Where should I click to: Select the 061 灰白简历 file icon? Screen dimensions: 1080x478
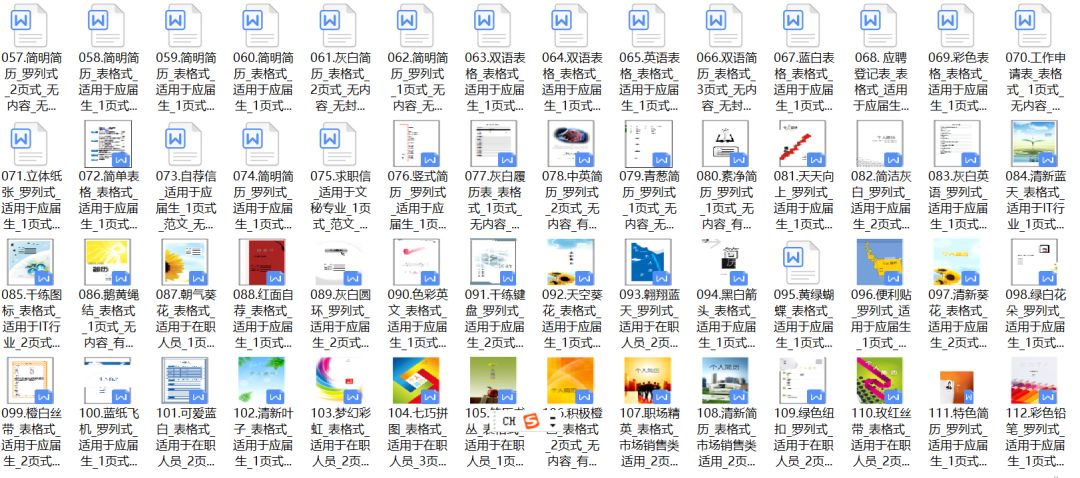point(339,25)
